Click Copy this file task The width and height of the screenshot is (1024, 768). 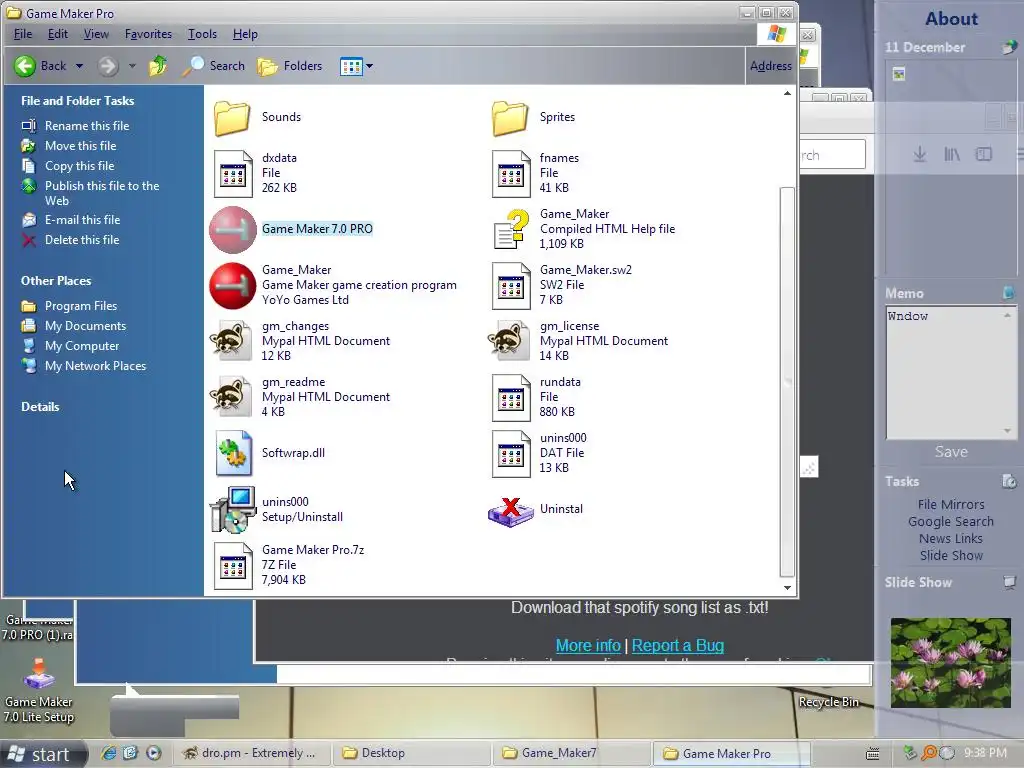pyautogui.click(x=79, y=166)
